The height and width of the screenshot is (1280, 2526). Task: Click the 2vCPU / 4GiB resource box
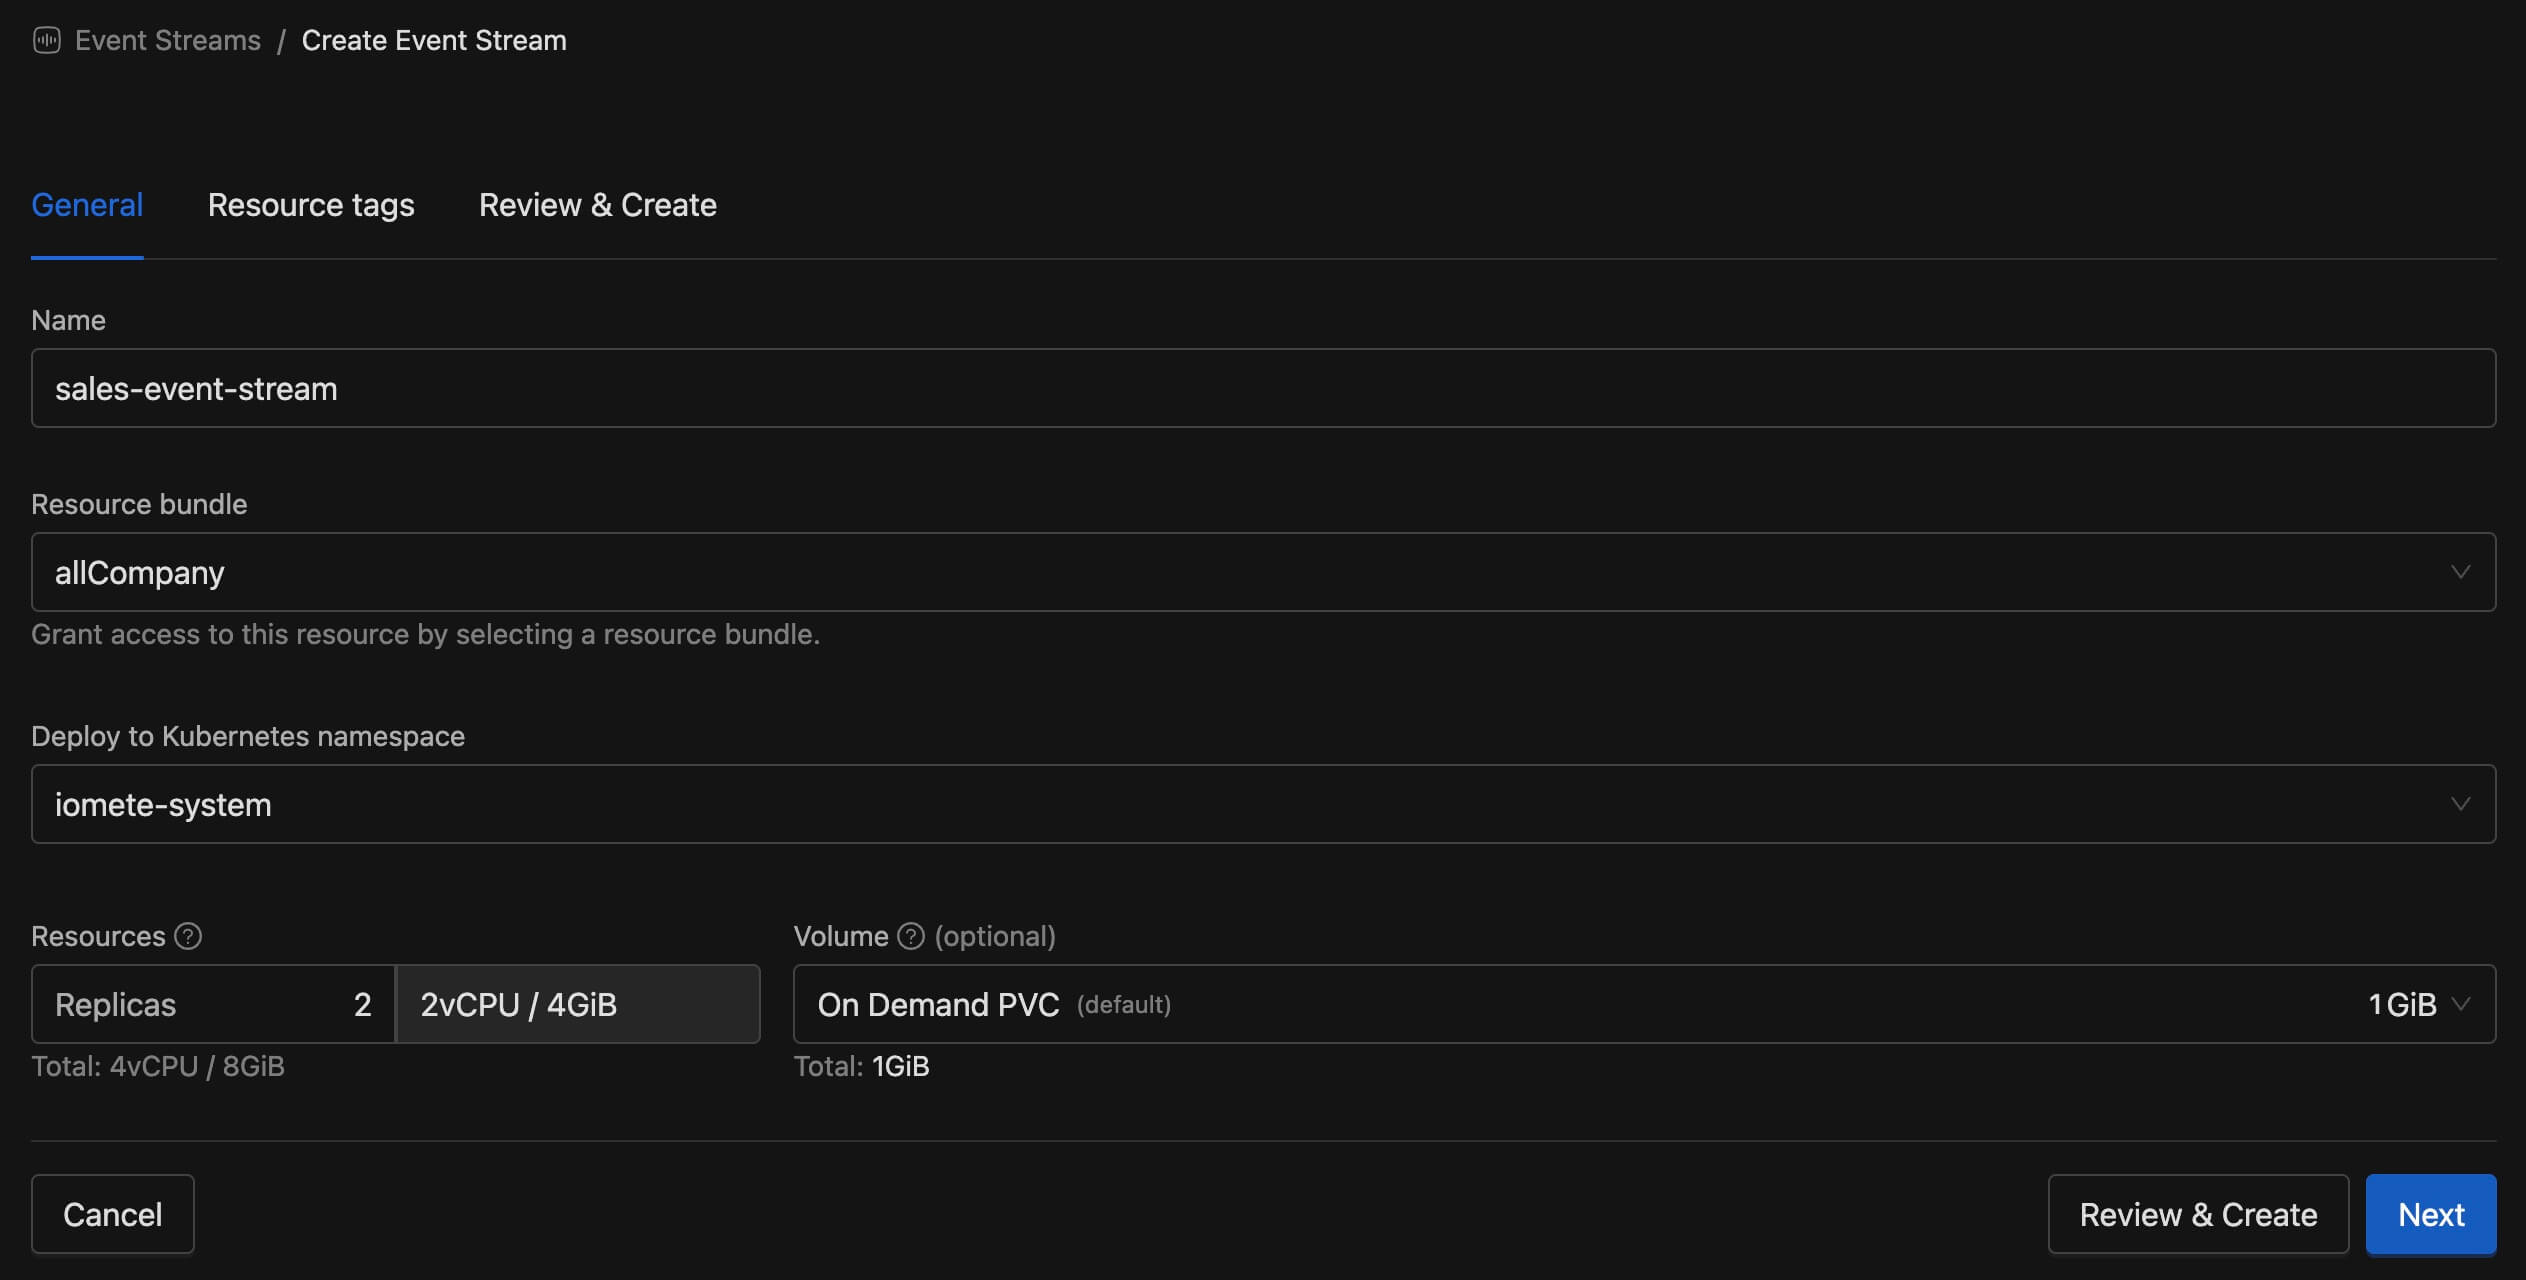pos(578,1004)
